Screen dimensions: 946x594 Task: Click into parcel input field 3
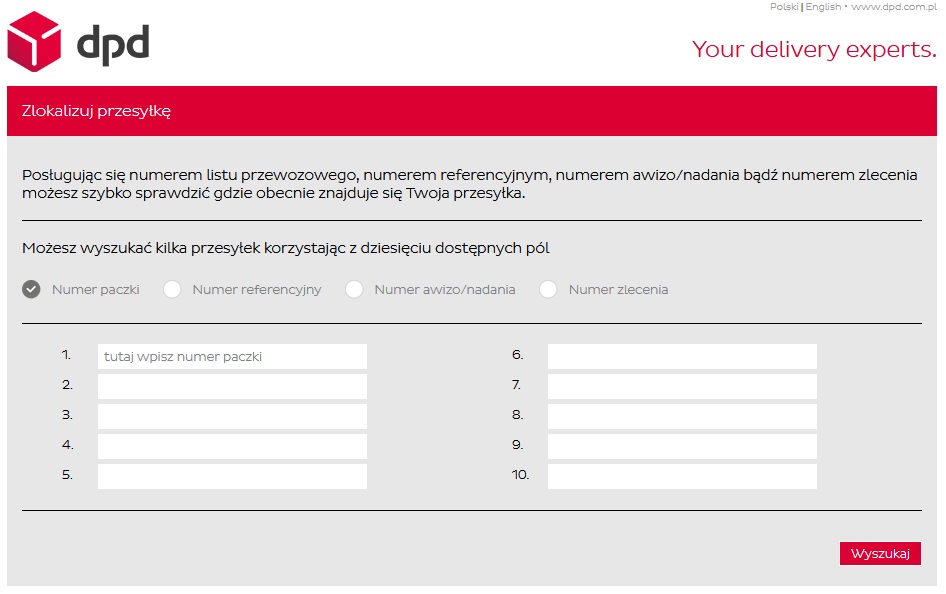click(x=232, y=416)
